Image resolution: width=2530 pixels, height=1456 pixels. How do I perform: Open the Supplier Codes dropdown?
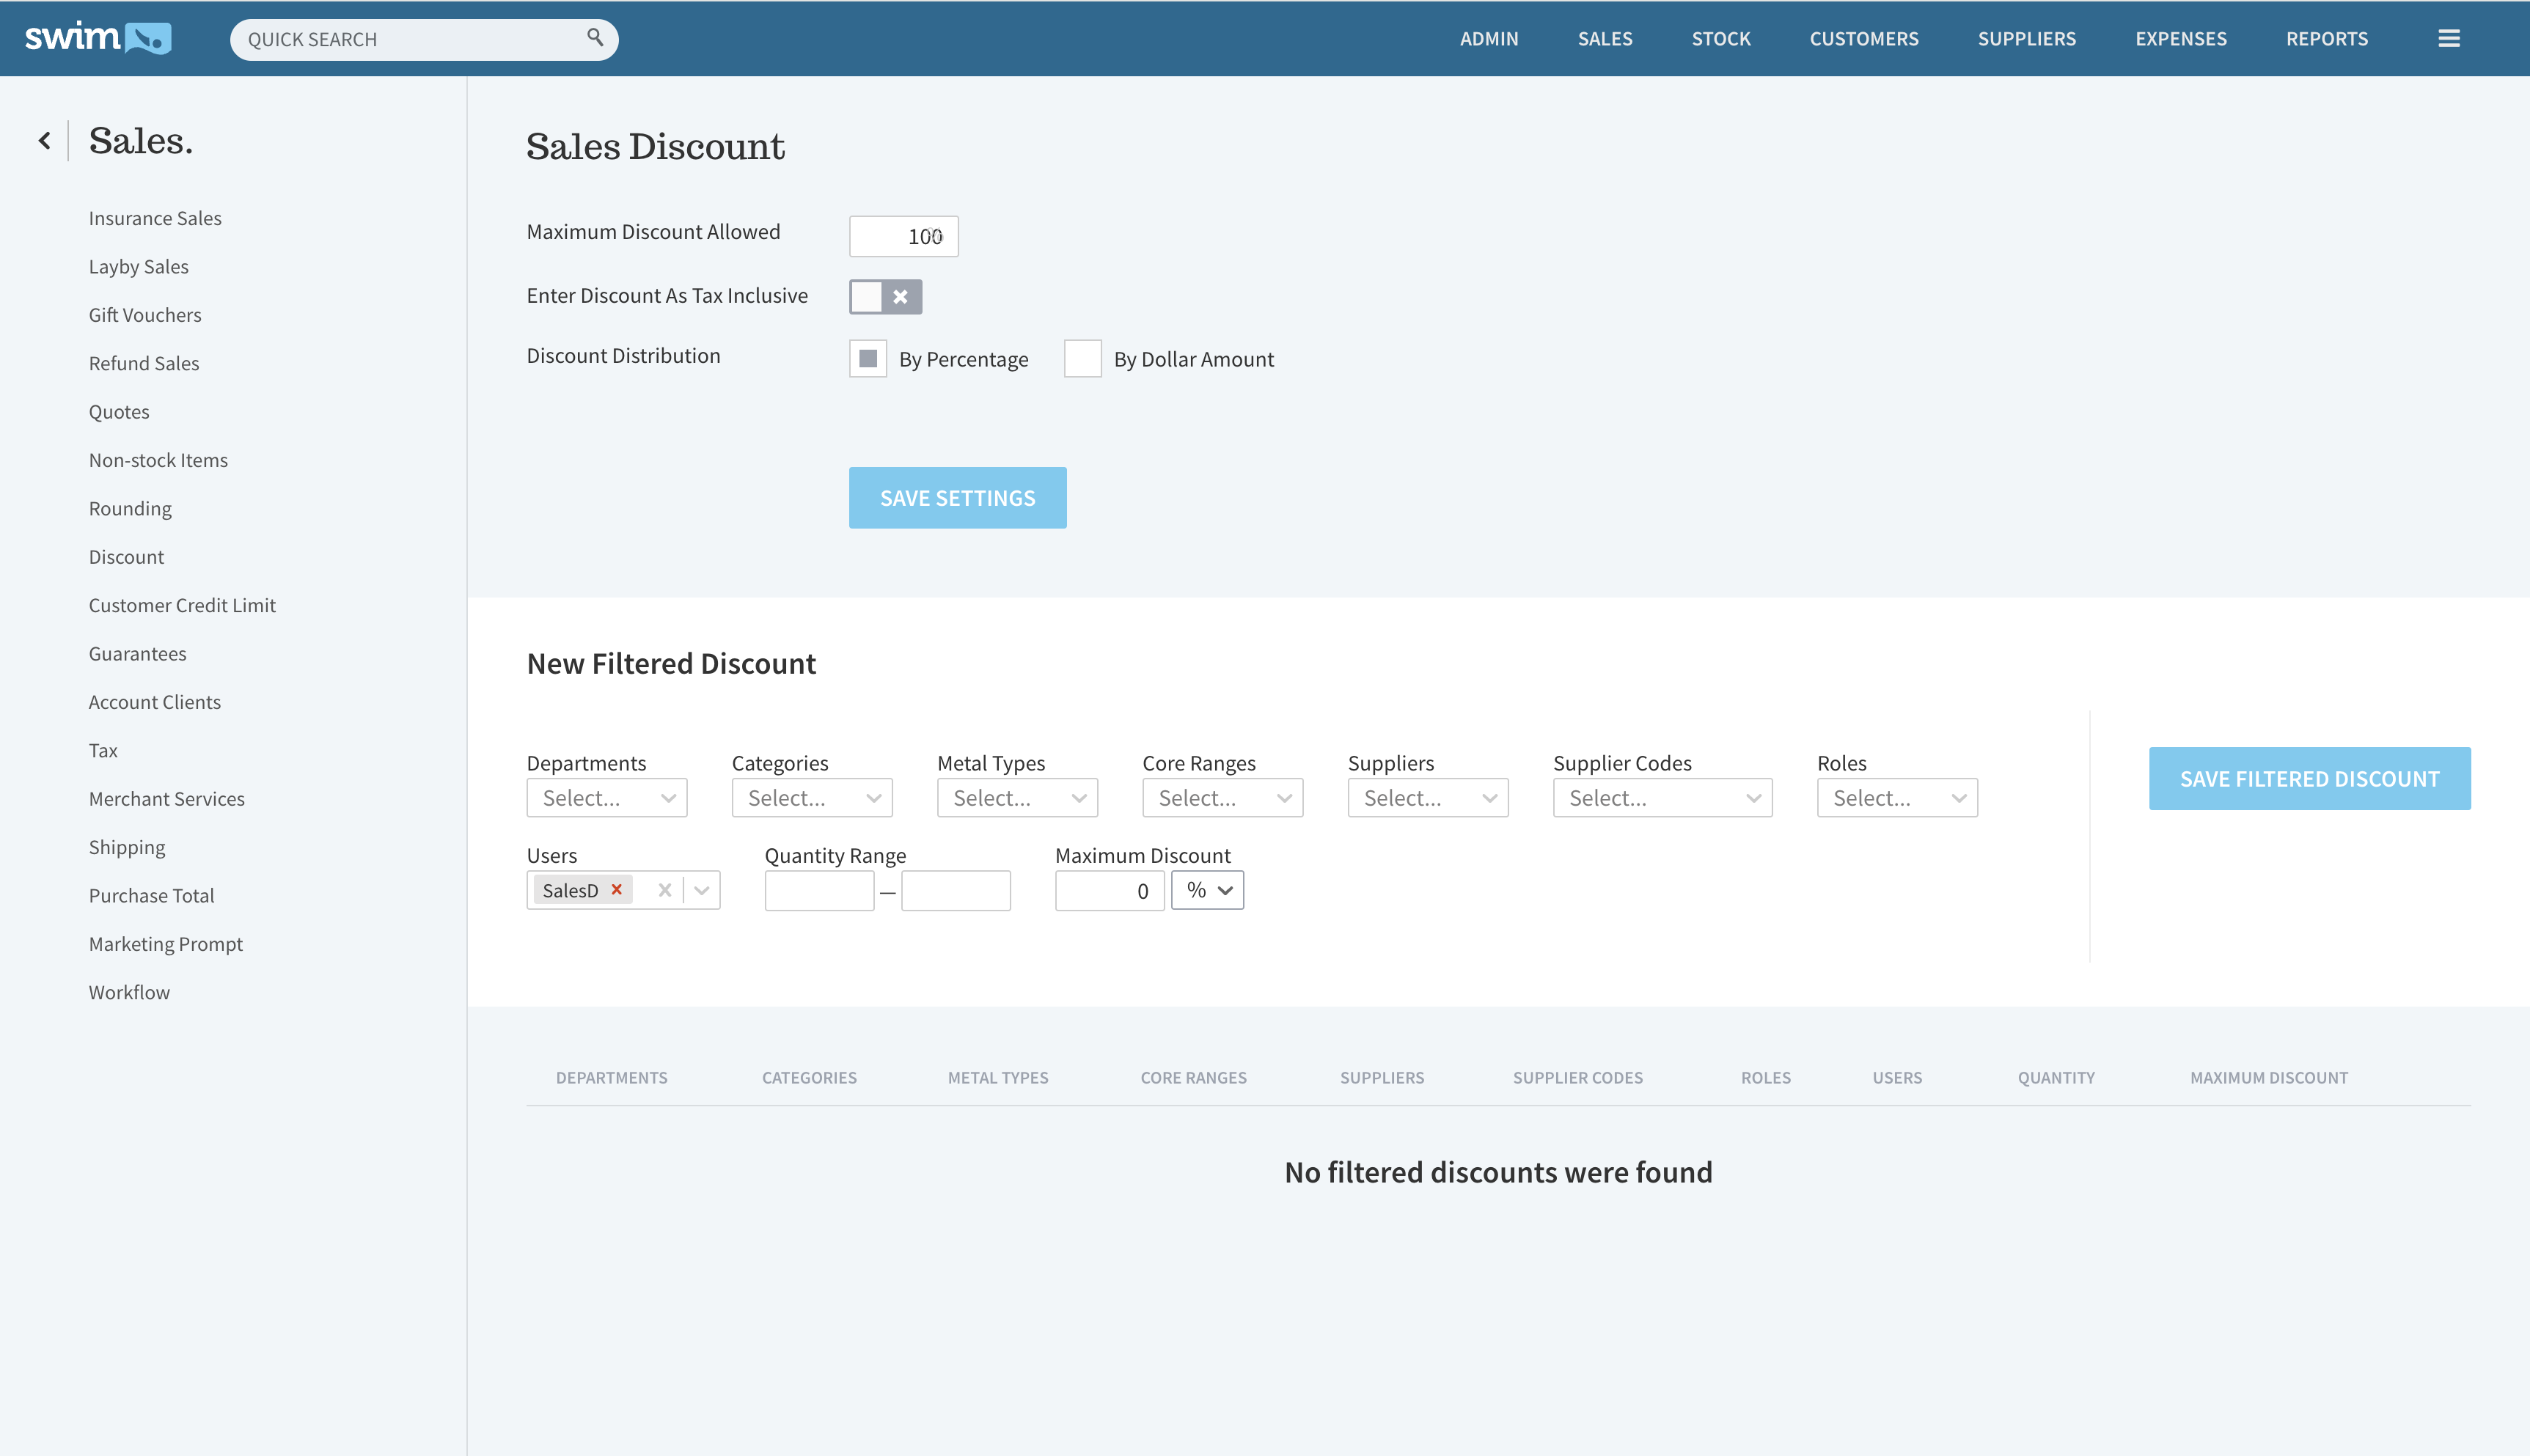click(1661, 798)
